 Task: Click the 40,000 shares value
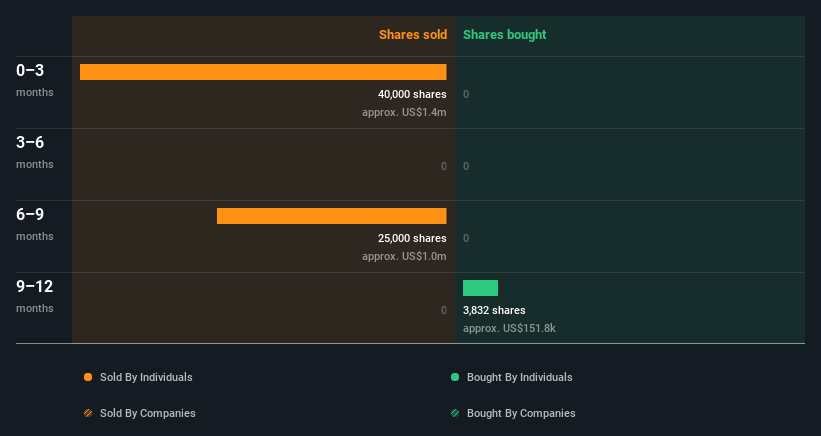[412, 94]
